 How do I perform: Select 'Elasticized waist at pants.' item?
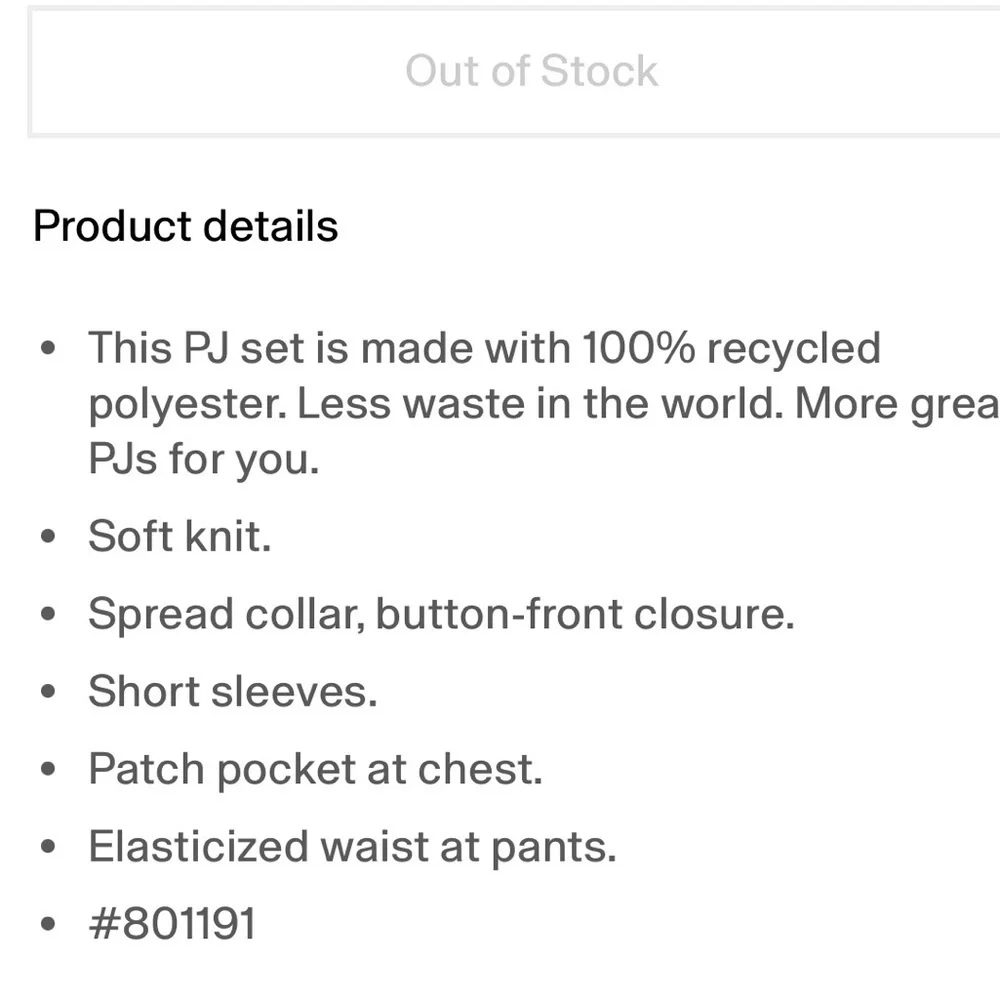pyautogui.click(x=353, y=847)
